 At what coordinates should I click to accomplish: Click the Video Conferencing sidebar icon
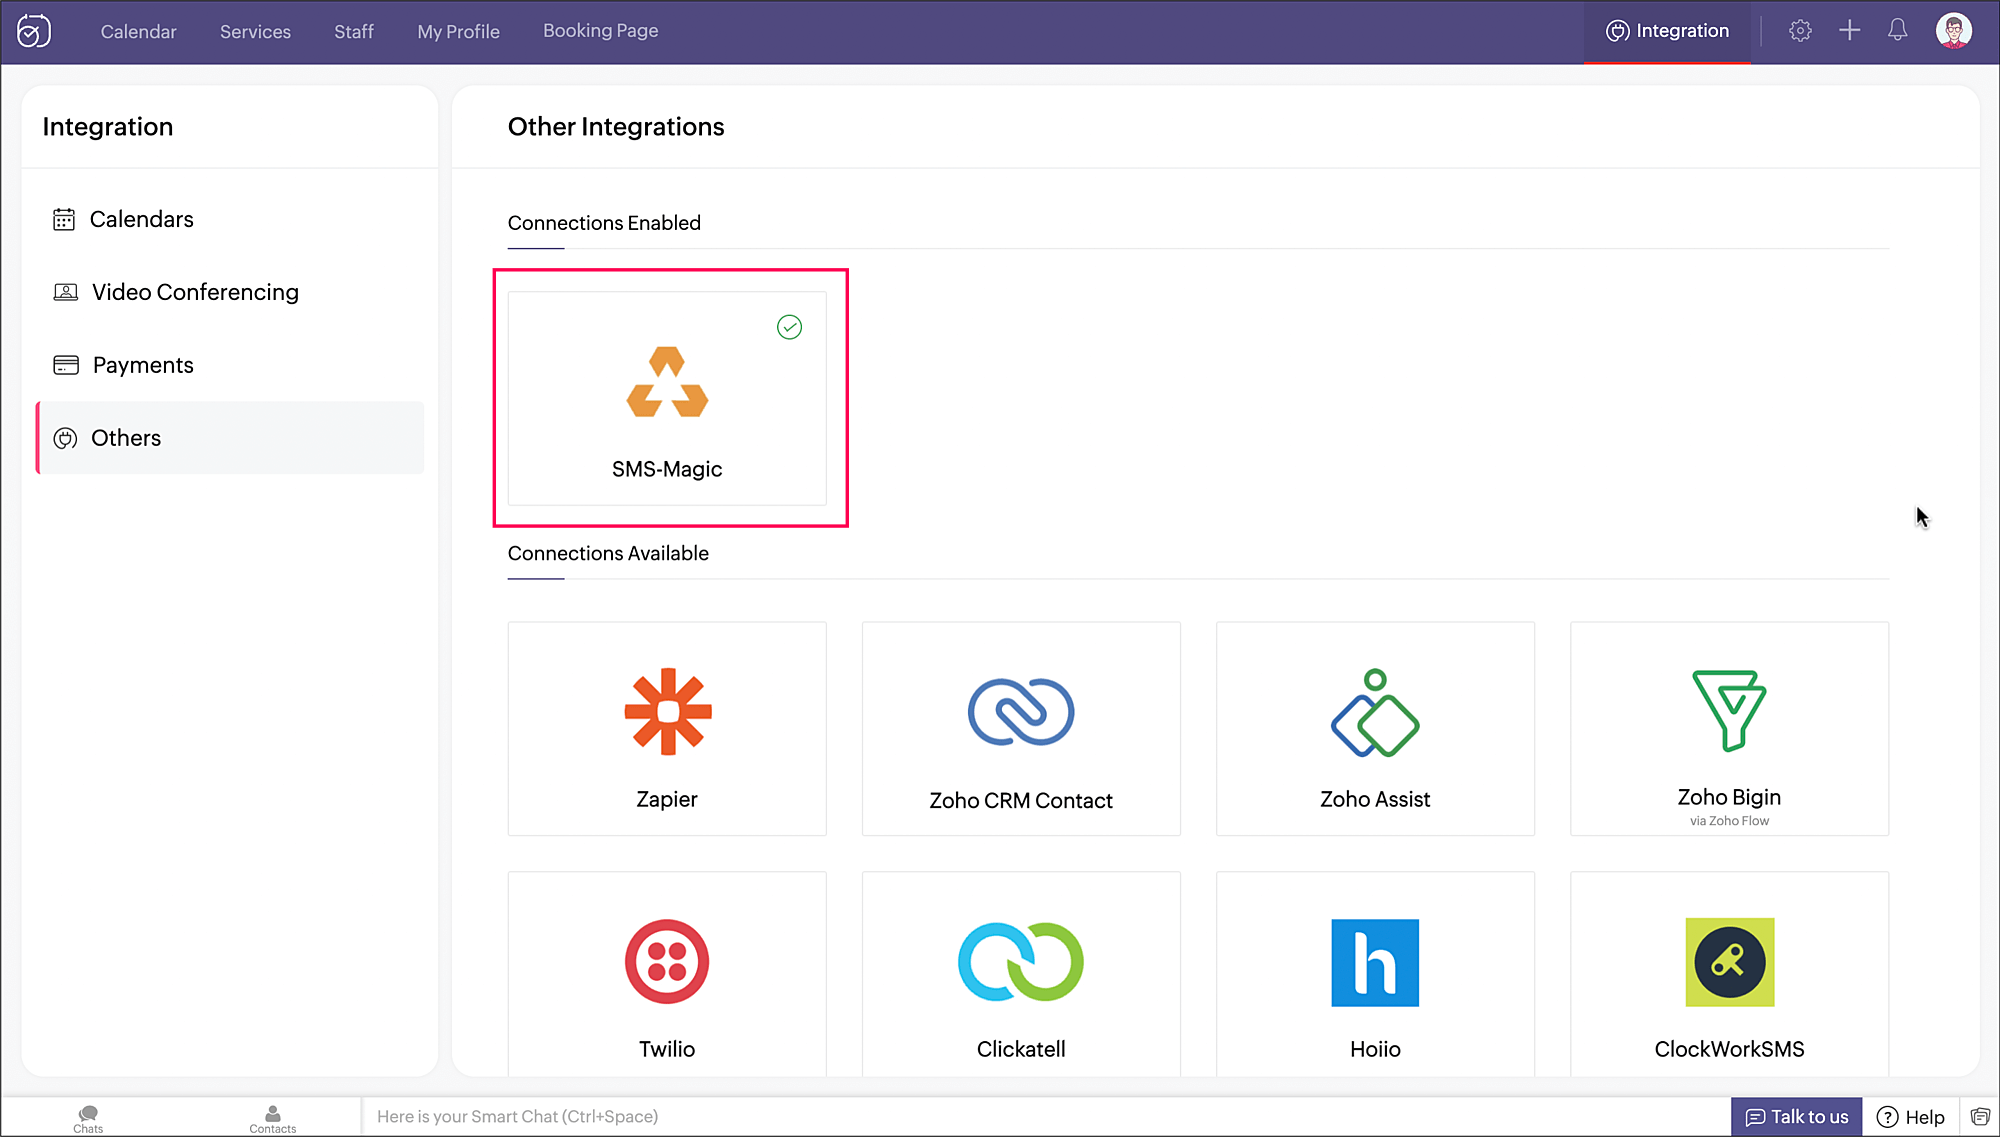pos(65,292)
